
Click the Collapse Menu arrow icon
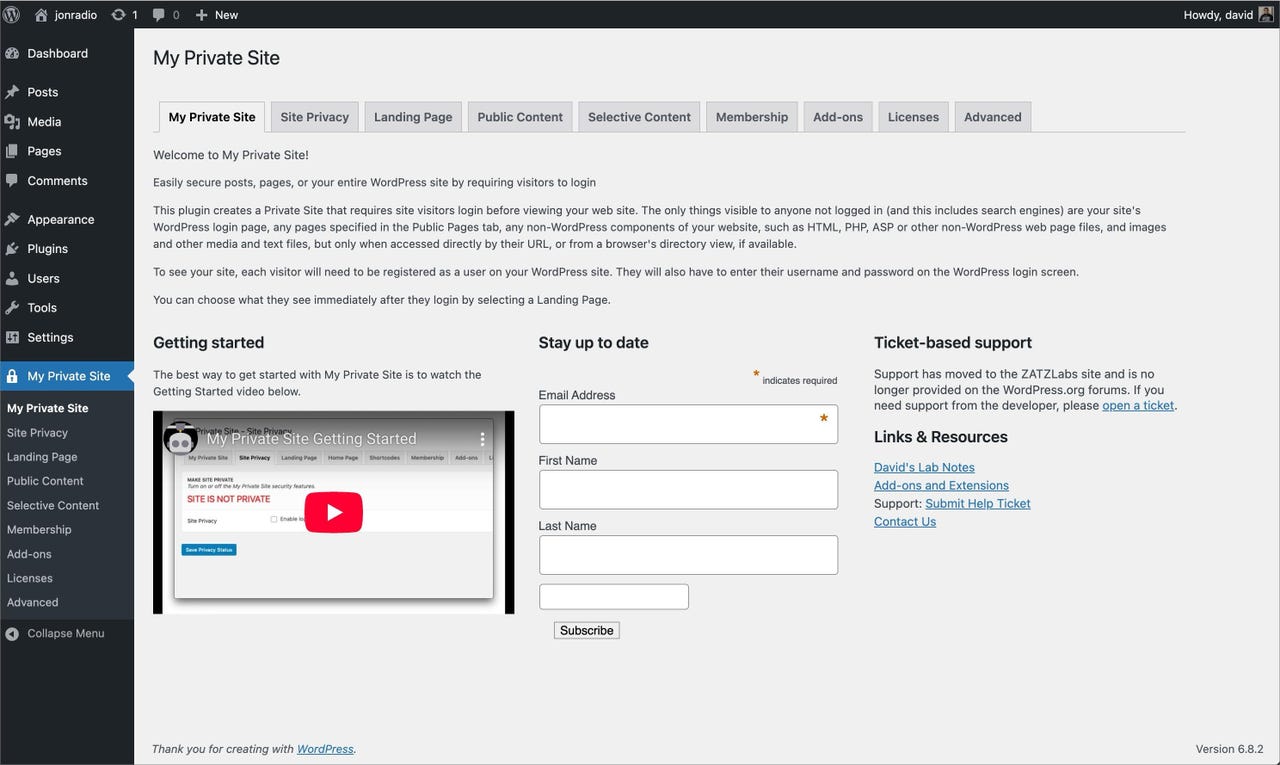pyautogui.click(x=12, y=634)
